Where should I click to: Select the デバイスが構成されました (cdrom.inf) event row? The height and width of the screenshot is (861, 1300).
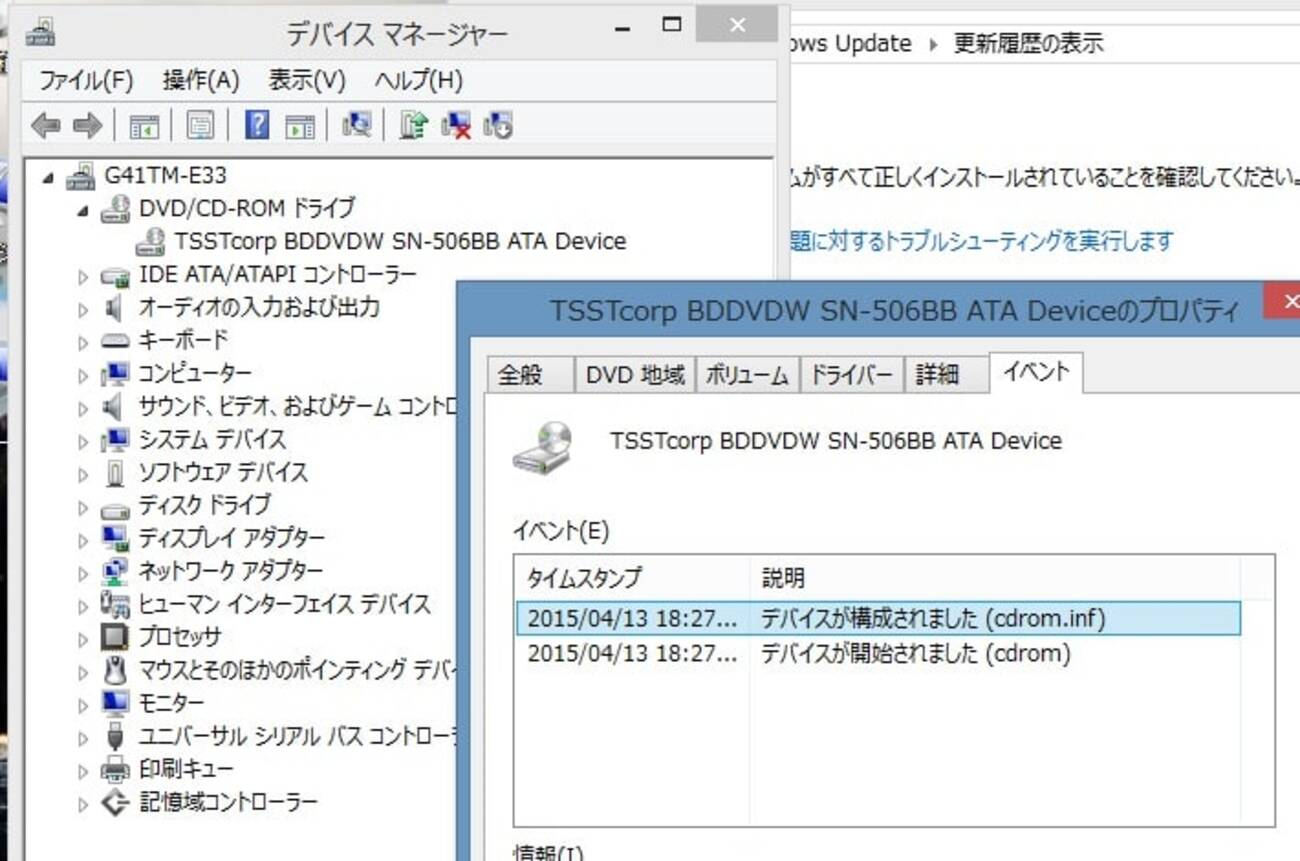[878, 618]
